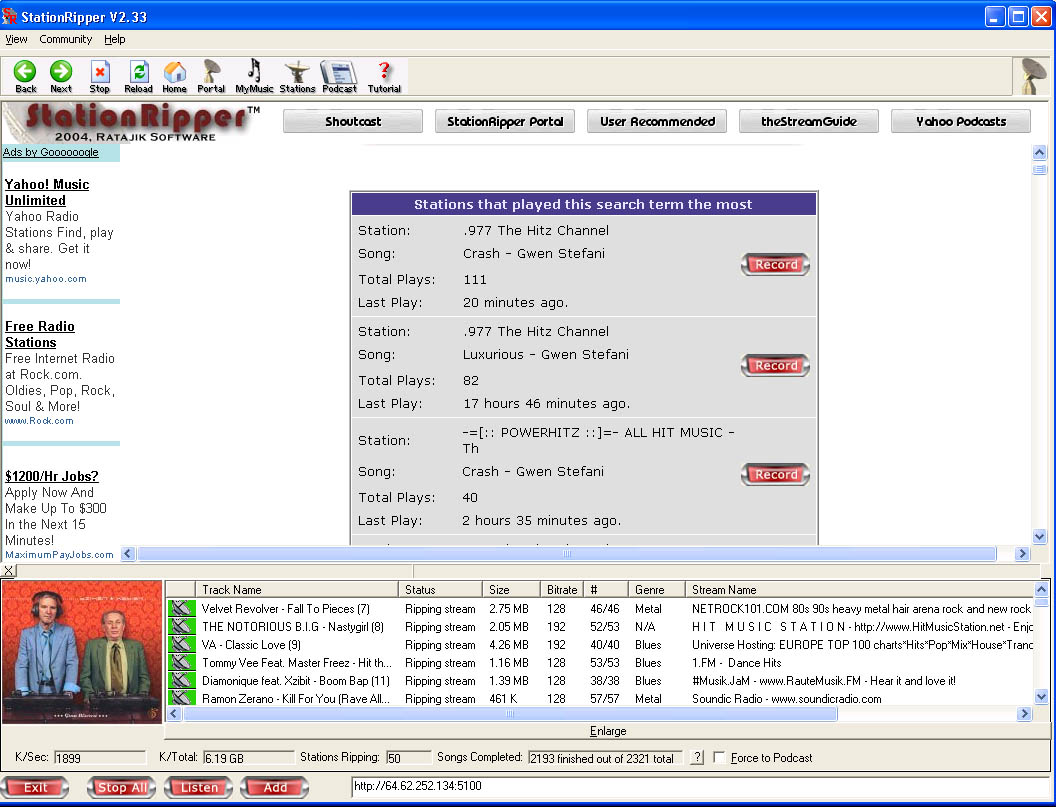
Task: Click the satellite dish logo at top right
Action: click(1031, 76)
